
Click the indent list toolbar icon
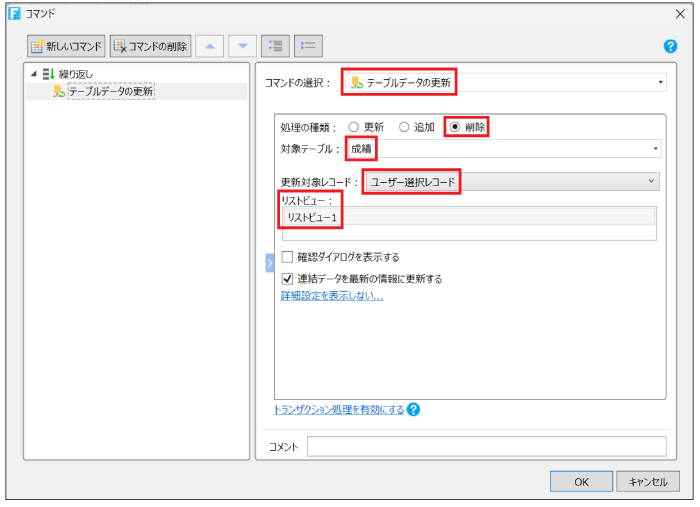[275, 46]
